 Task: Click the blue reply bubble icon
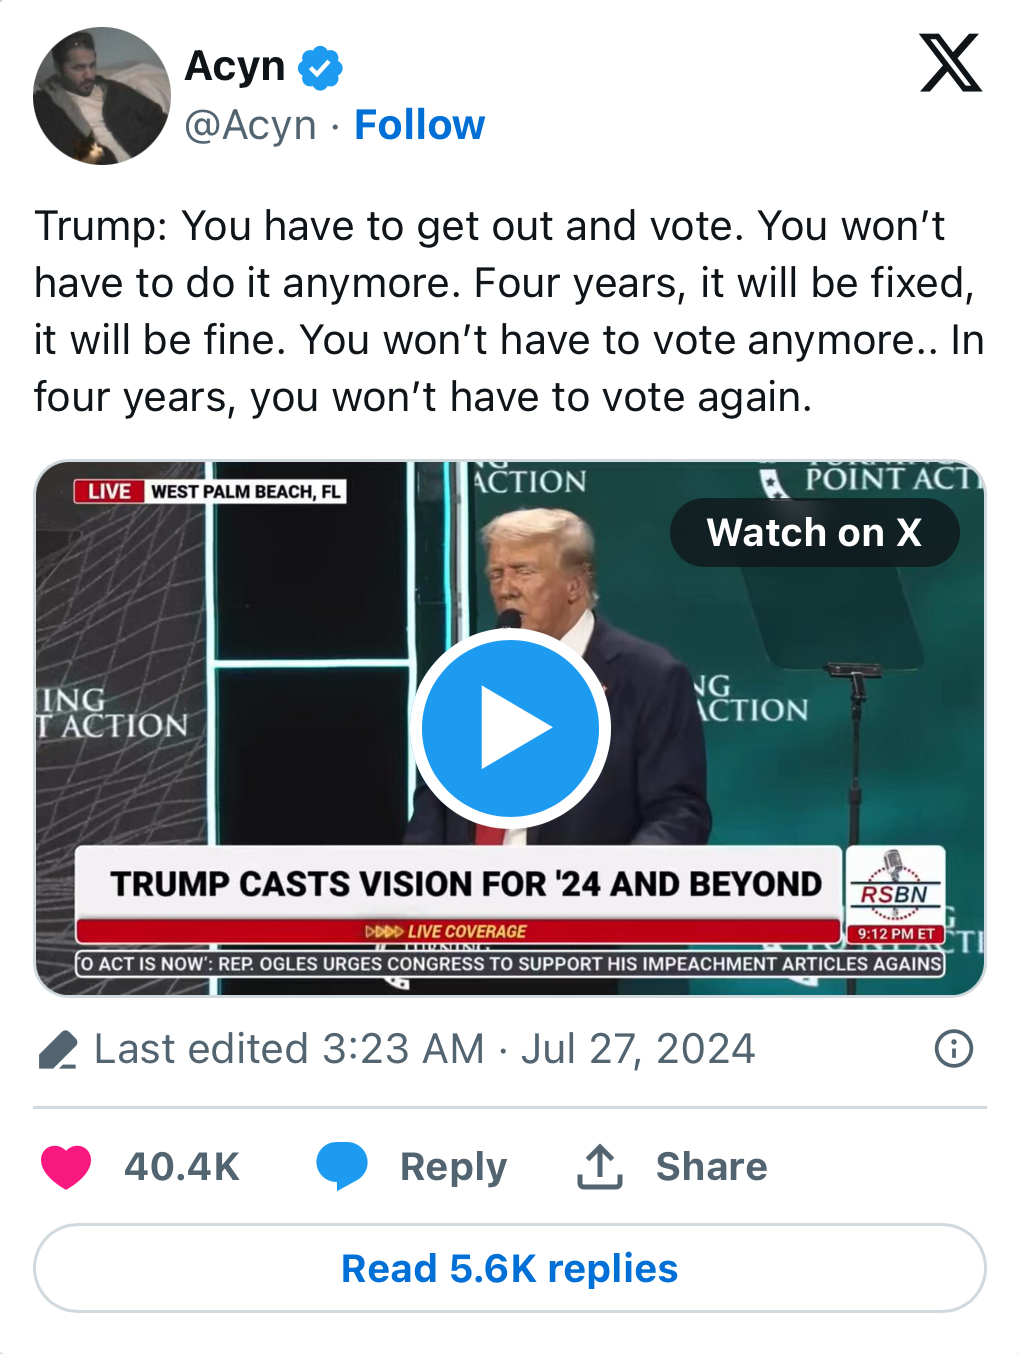pyautogui.click(x=341, y=1166)
